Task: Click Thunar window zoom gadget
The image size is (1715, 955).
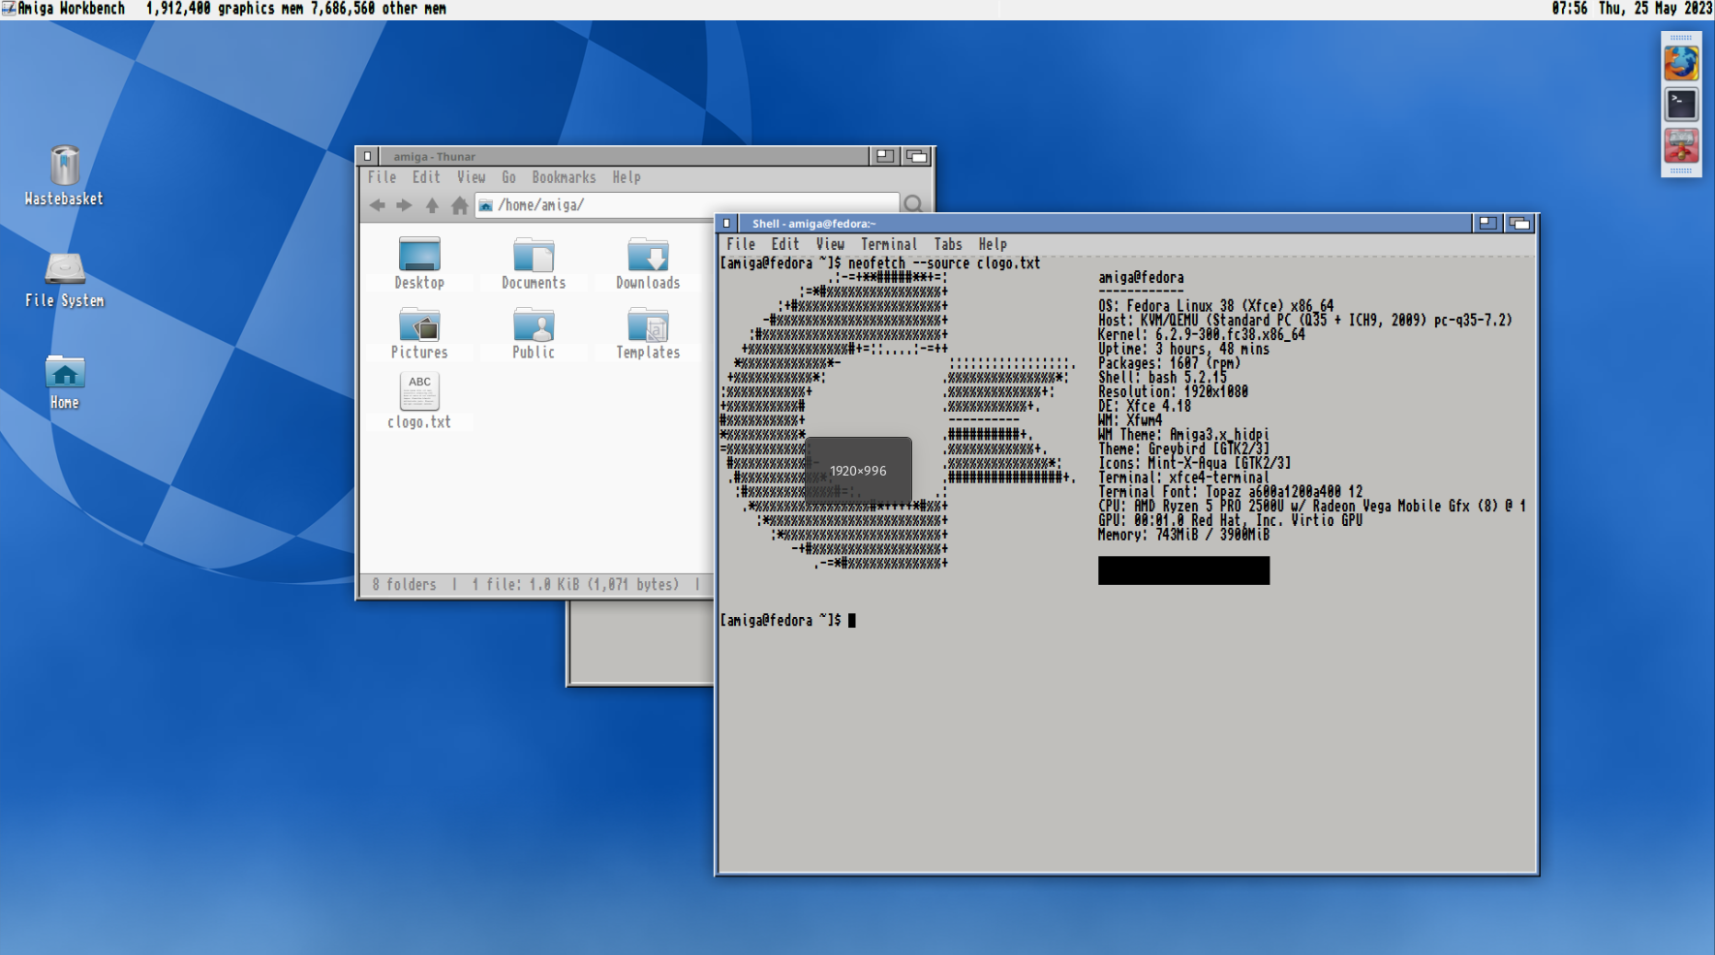Action: click(885, 156)
